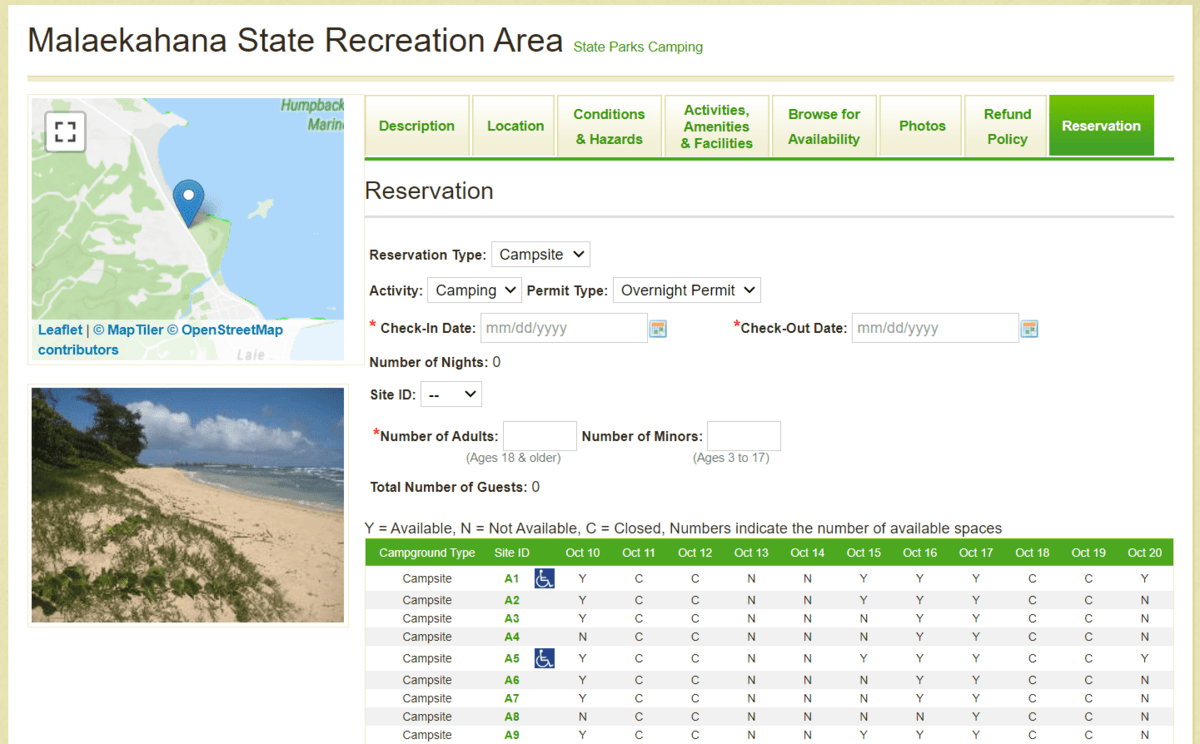
Task: Open the Photos tab
Action: pyautogui.click(x=922, y=126)
